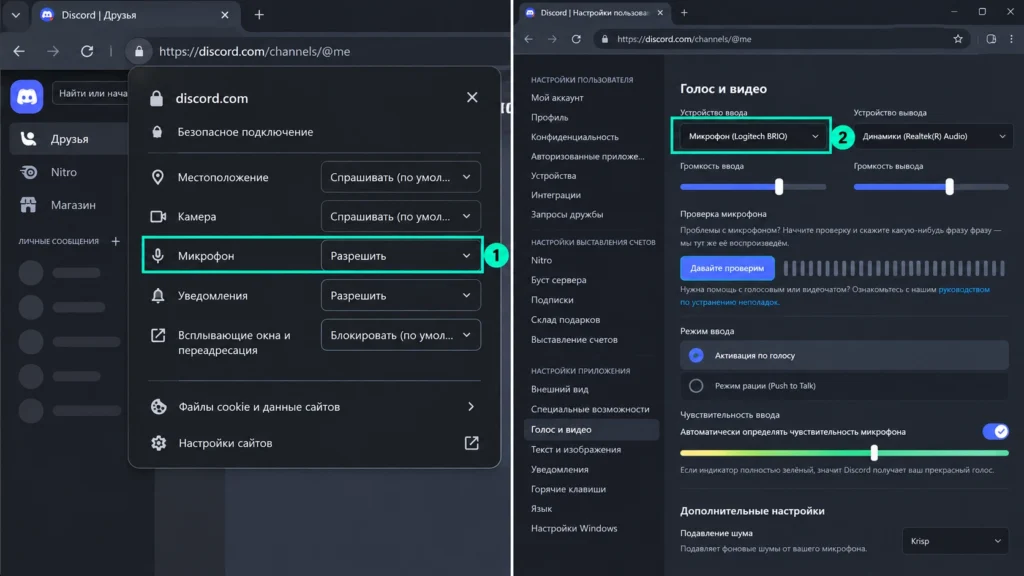The image size is (1024, 576).
Task: Open Горячие клавиши settings
Action: coord(568,489)
